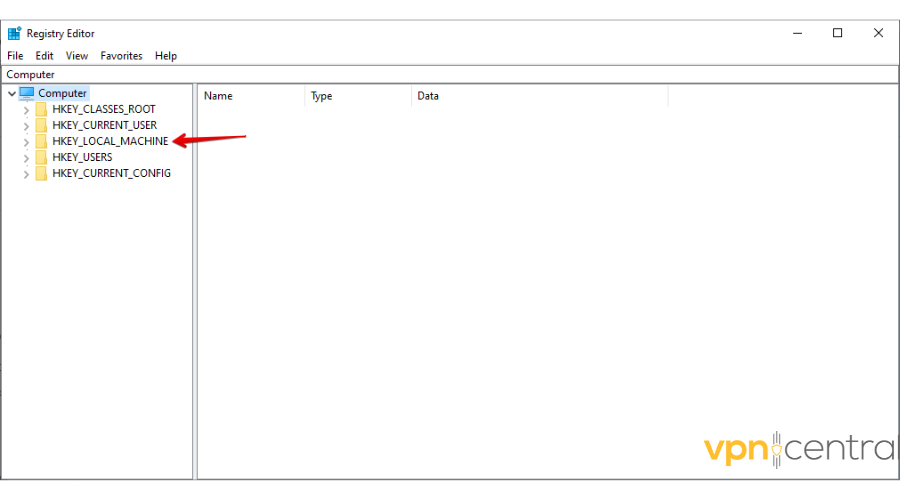Click the HKEY_USERS folder icon
Image resolution: width=900 pixels, height=500 pixels.
tap(41, 157)
